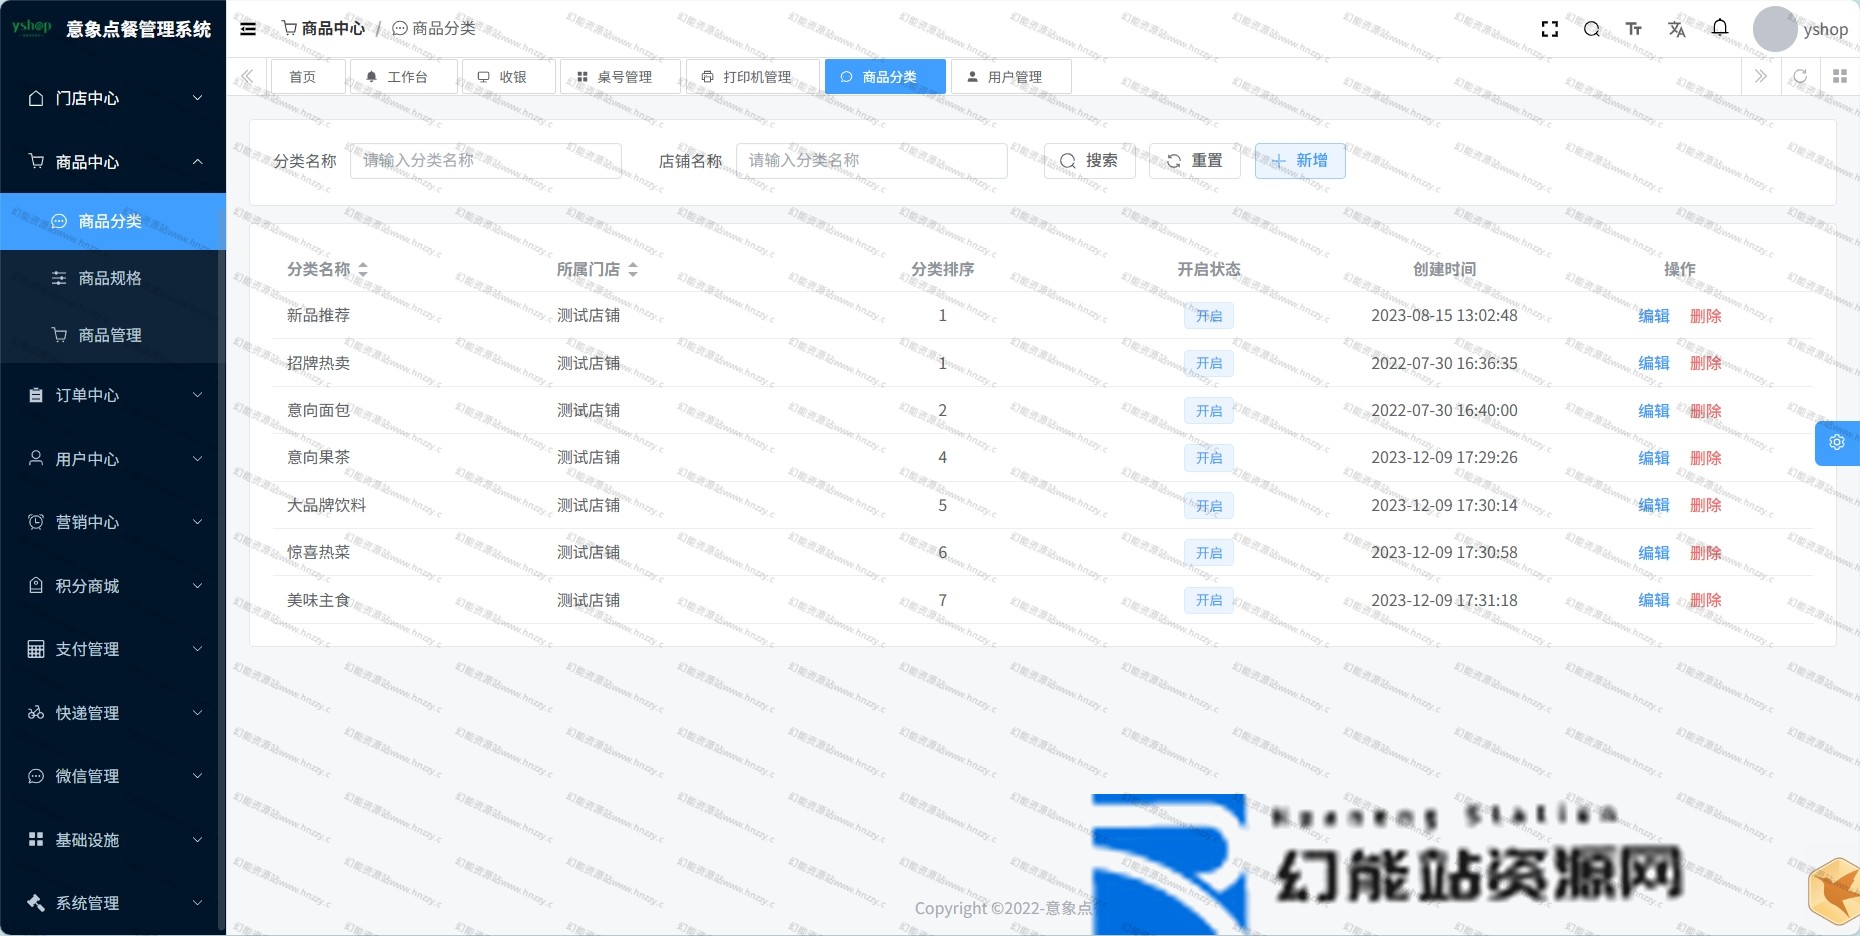Expand the 订单中心 sidebar menu
Screen dimensions: 1860x936
click(x=113, y=395)
